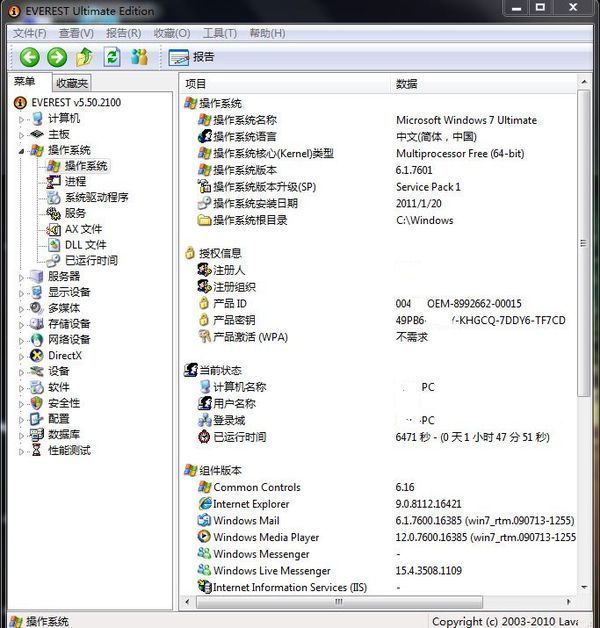Click the vertical scrollbar up arrow

coord(584,82)
